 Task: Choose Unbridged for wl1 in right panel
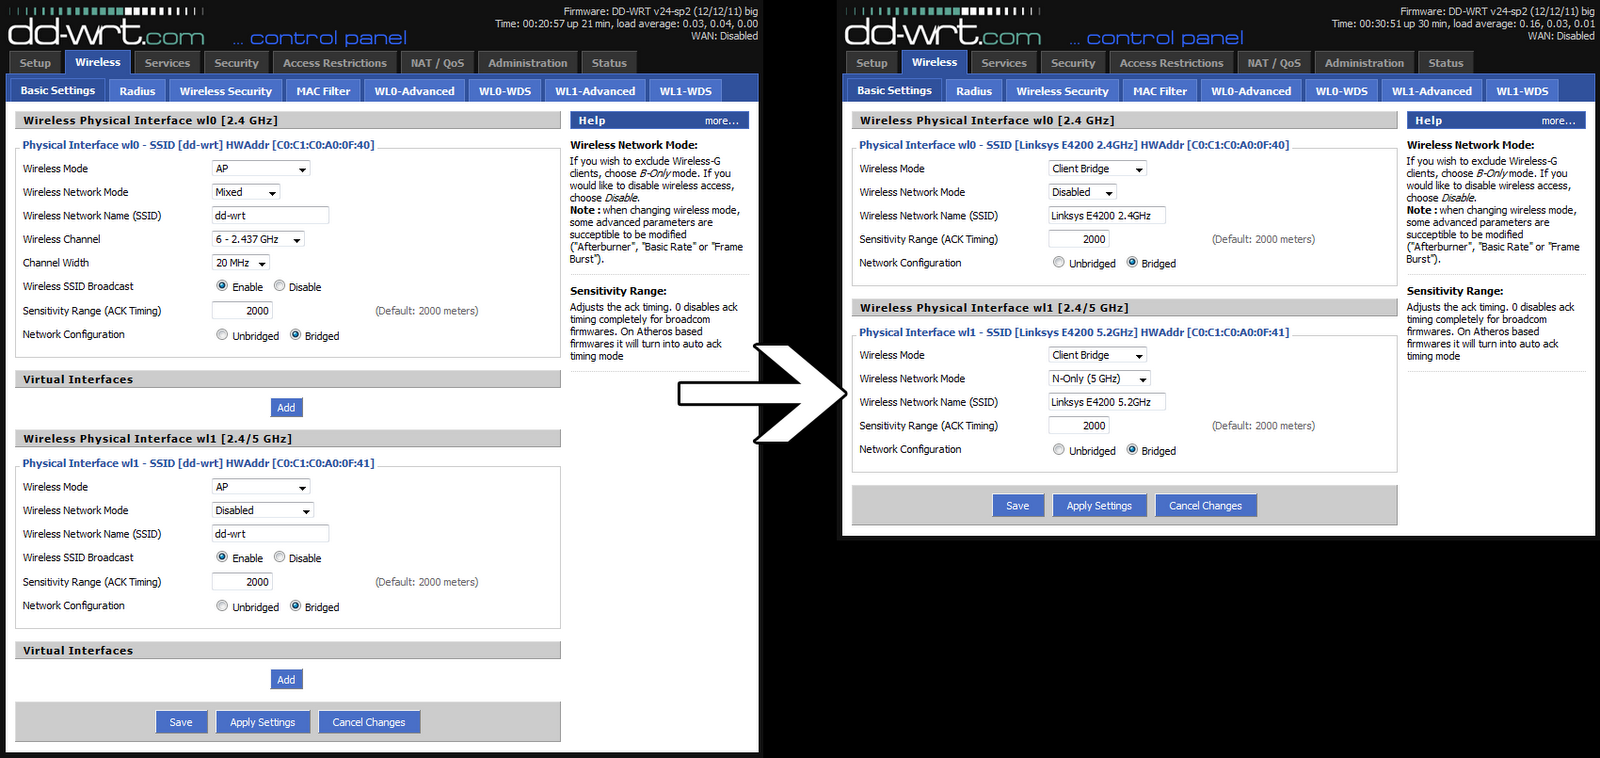tap(1058, 449)
